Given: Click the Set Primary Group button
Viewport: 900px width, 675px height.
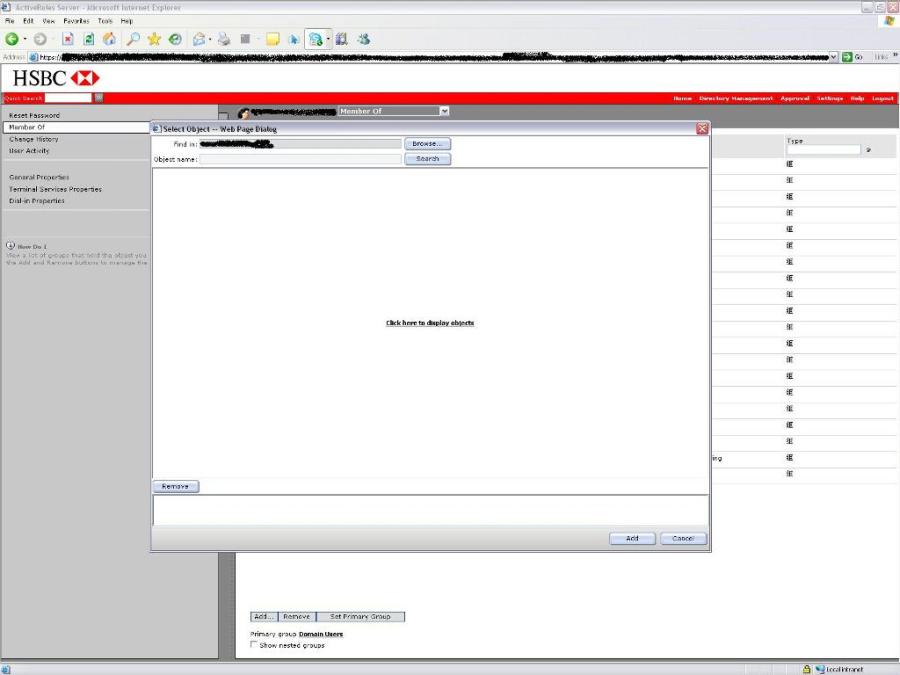Looking at the screenshot, I should (x=360, y=617).
